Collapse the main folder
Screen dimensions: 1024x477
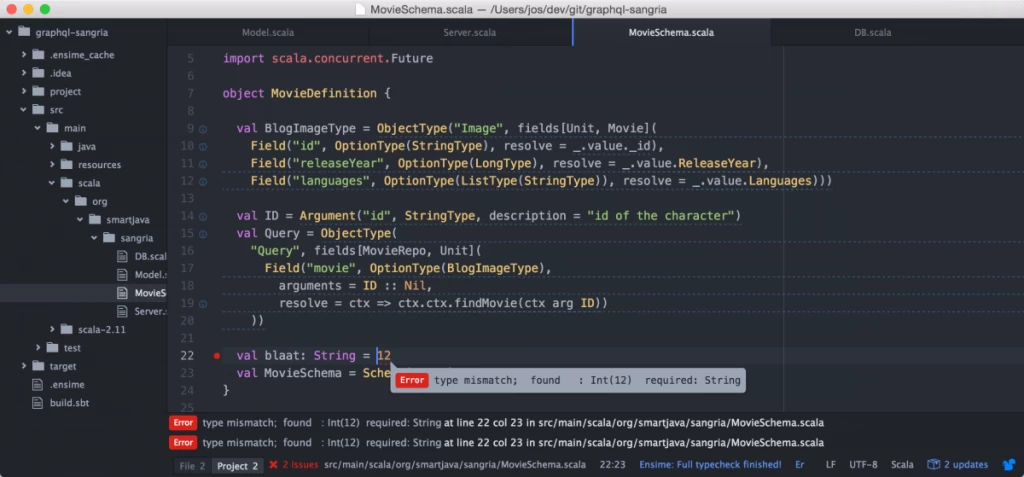click(x=38, y=128)
